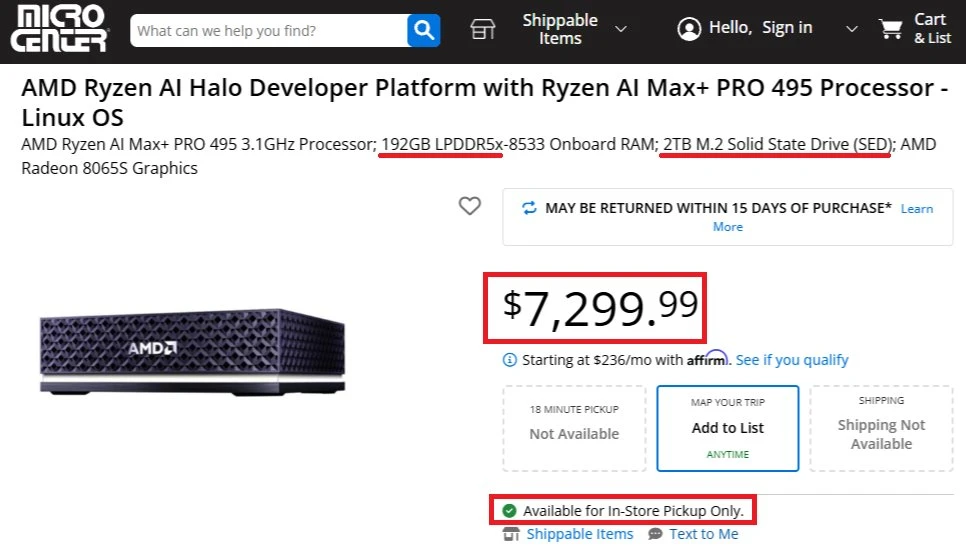Click the Micro Center logo

pos(59,30)
